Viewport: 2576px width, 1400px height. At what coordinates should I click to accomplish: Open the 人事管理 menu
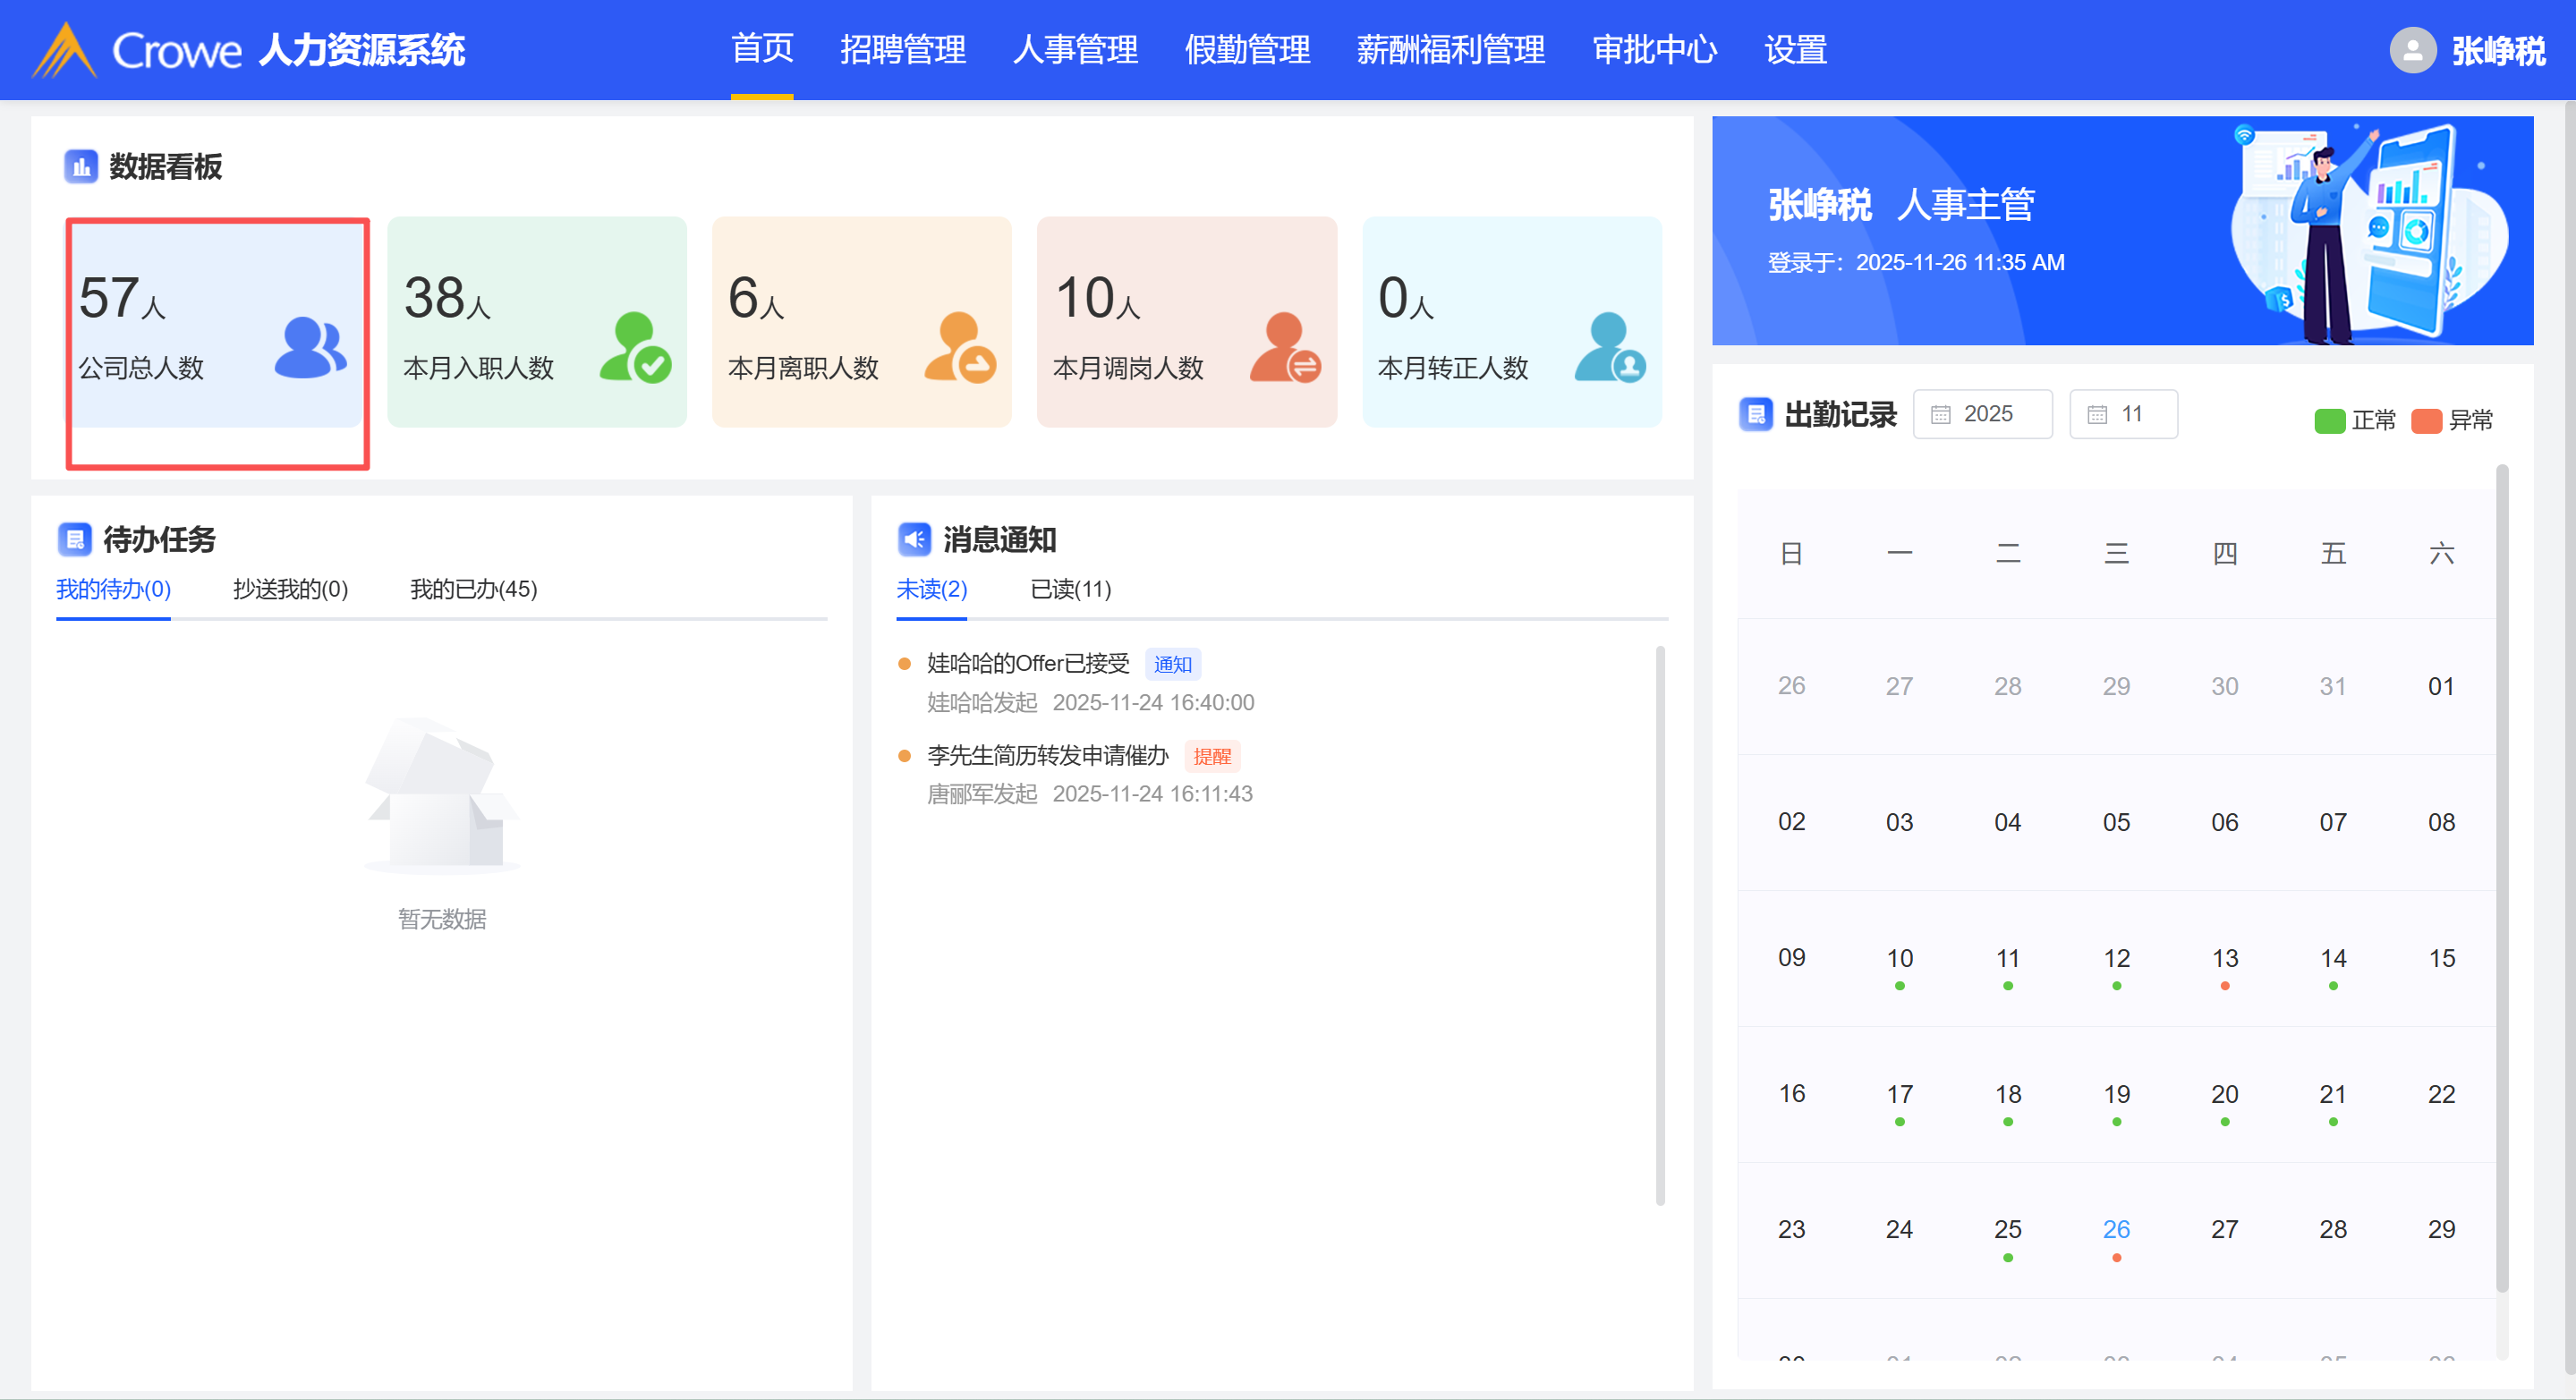click(1074, 50)
